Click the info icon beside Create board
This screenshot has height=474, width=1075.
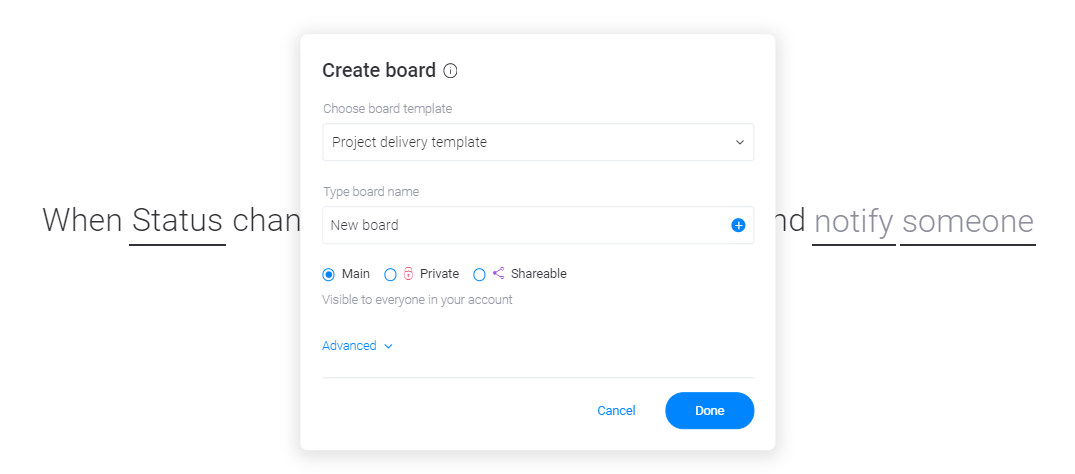tap(450, 71)
